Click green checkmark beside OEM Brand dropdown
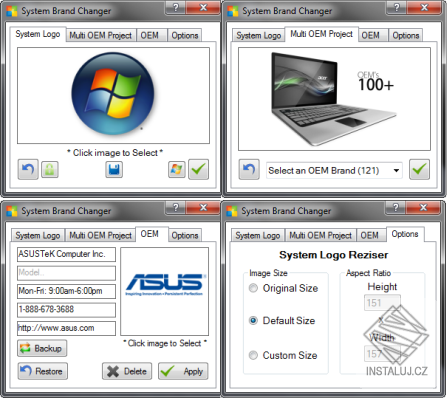 tap(419, 169)
